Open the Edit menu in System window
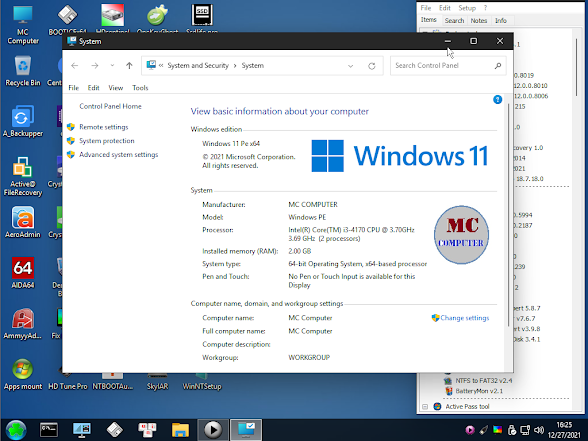The image size is (588, 441). point(93,88)
